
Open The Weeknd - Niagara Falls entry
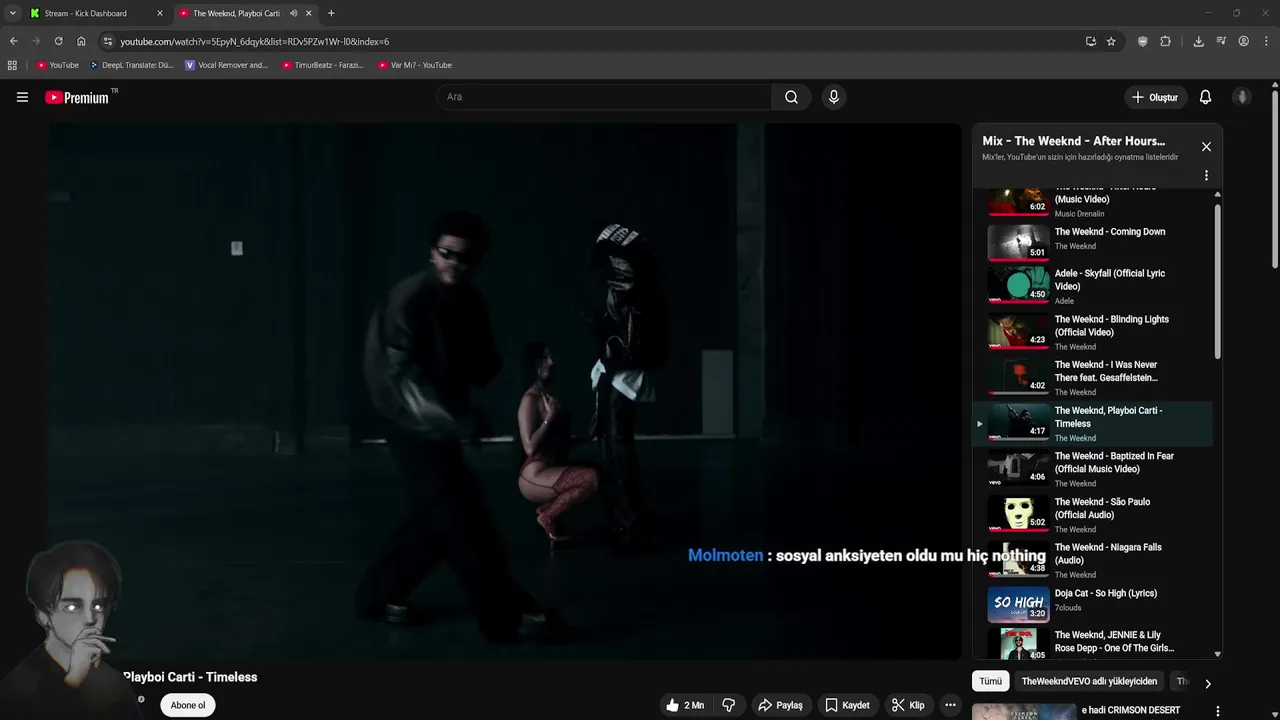1093,561
